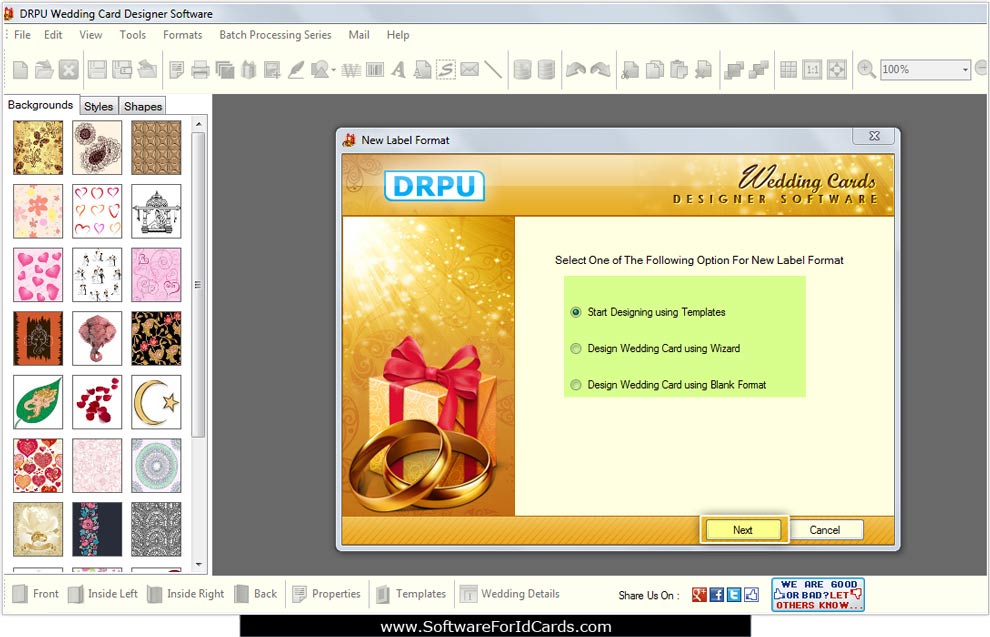Viewport: 990px width, 637px height.
Task: Click the Redo arrow icon
Action: [x=600, y=69]
